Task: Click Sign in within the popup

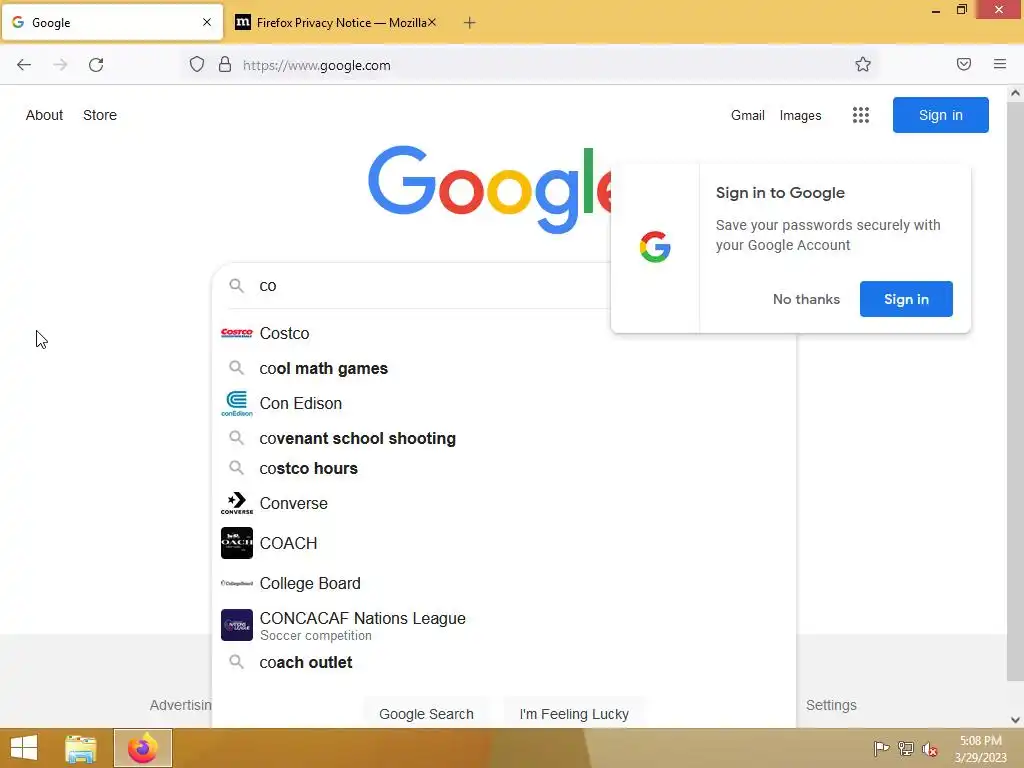Action: [x=906, y=299]
